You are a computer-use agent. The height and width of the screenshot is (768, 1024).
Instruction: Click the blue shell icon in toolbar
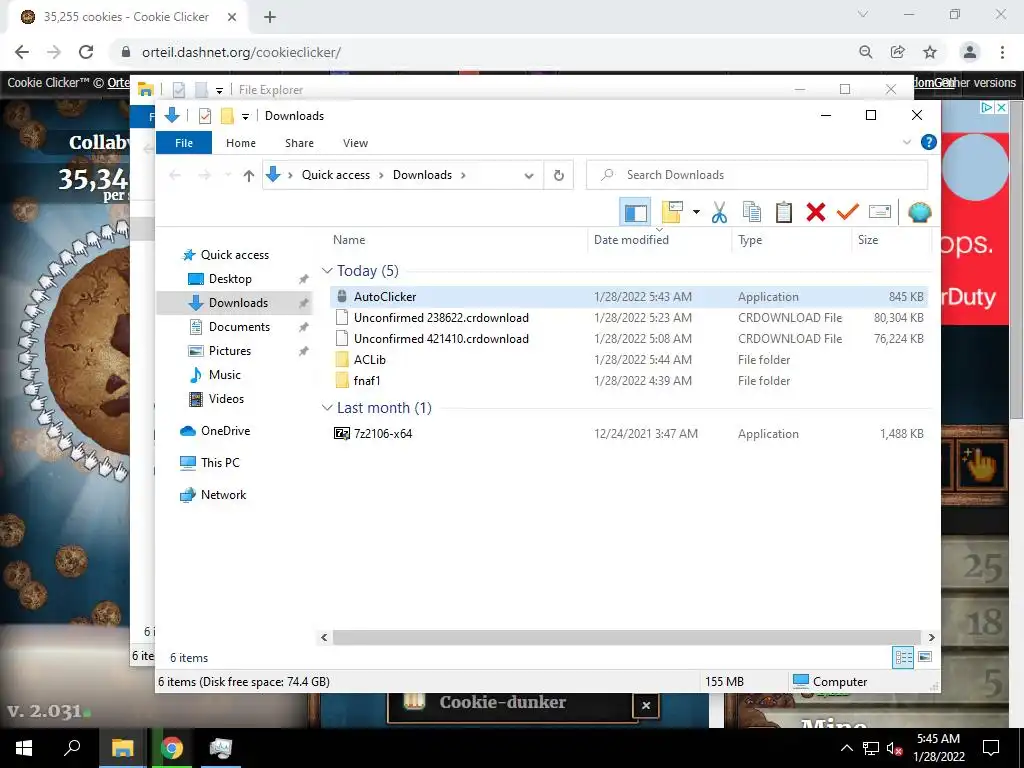[920, 212]
